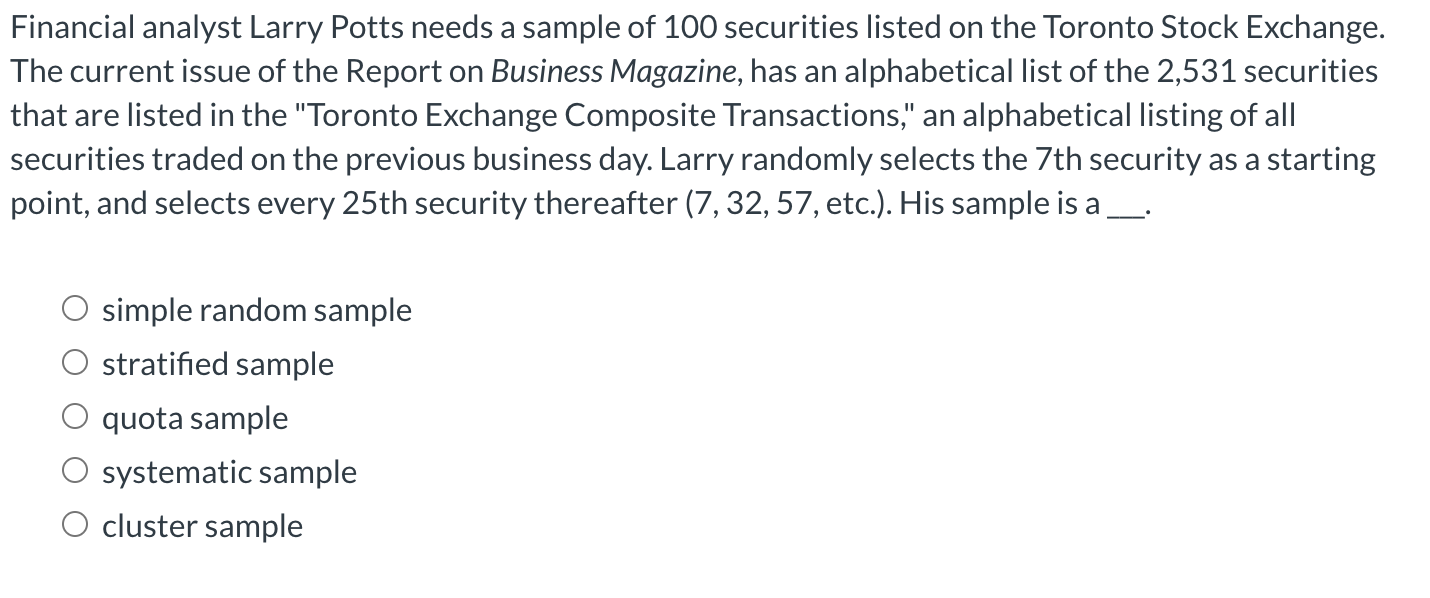Screen dimensions: 1430x598
Task: Click the label text stratified sample
Action: [x=217, y=364]
